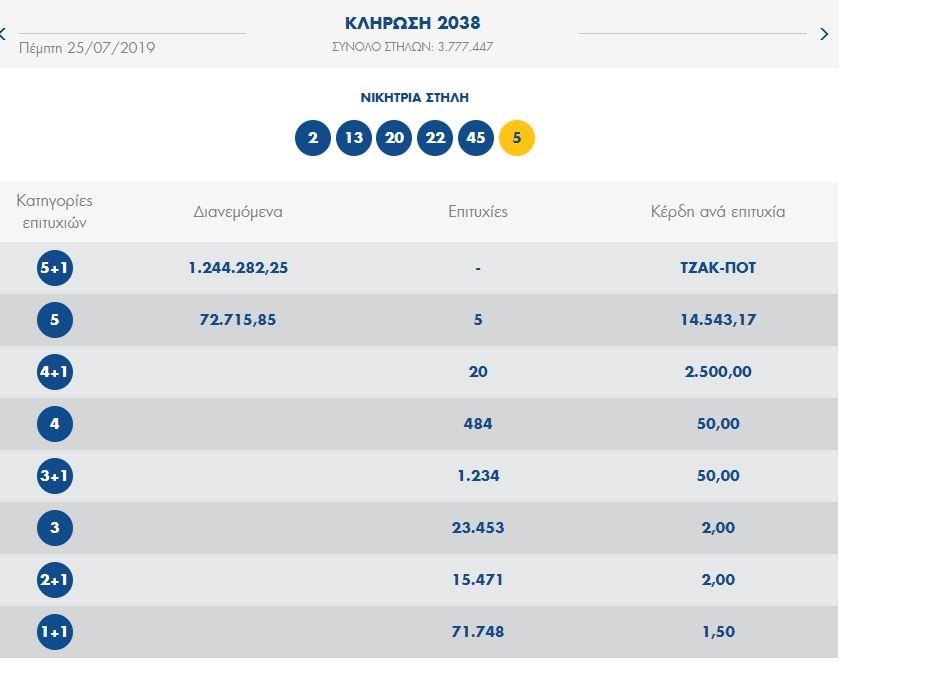Image resolution: width=944 pixels, height=674 pixels.
Task: Click the 1.244.282,25 distributed amount
Action: 238,269
